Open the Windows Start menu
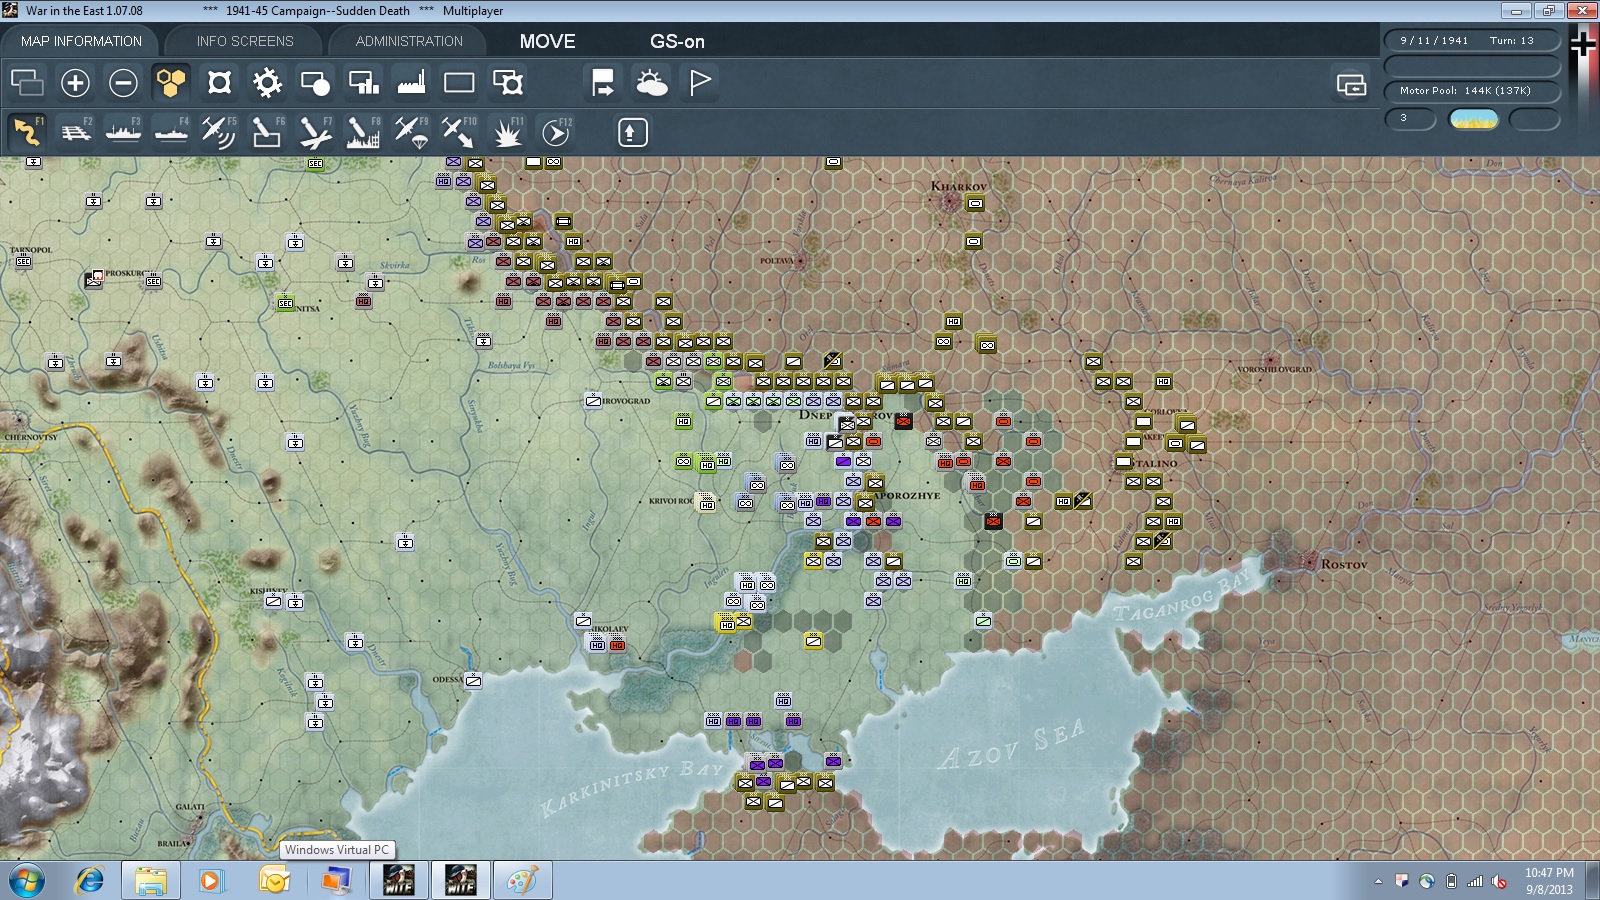The height and width of the screenshot is (900, 1600). (x=26, y=881)
